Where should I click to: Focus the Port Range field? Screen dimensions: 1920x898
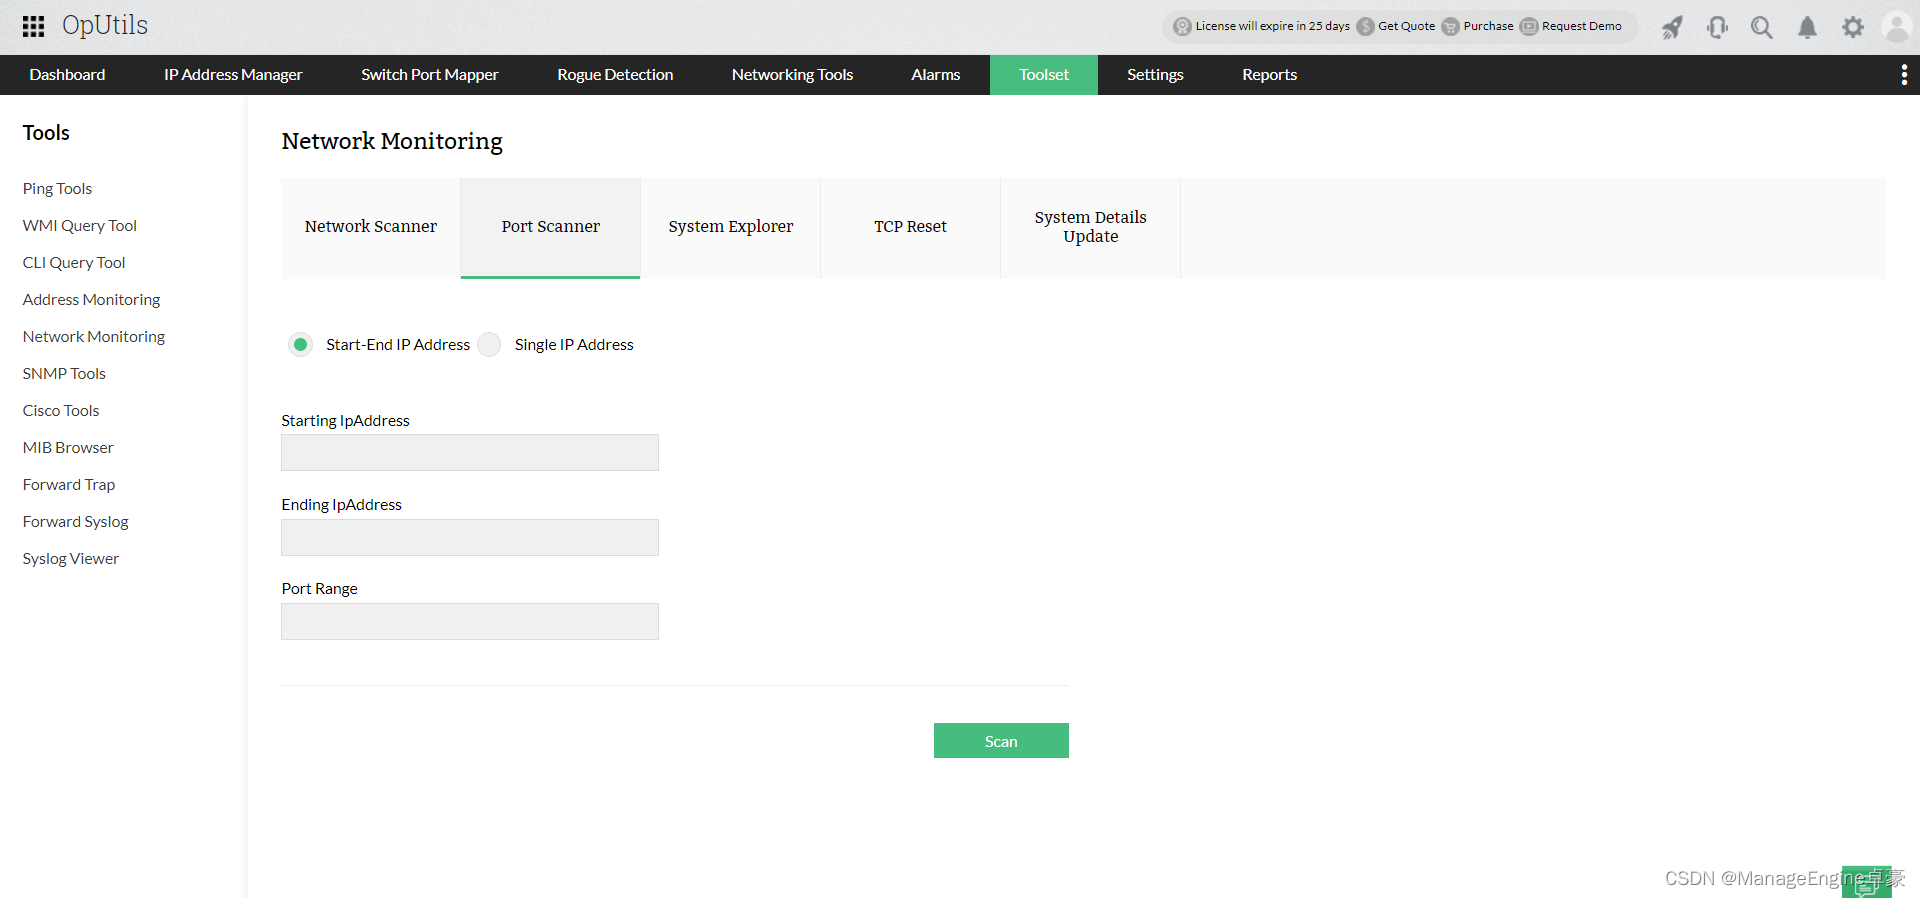[470, 621]
